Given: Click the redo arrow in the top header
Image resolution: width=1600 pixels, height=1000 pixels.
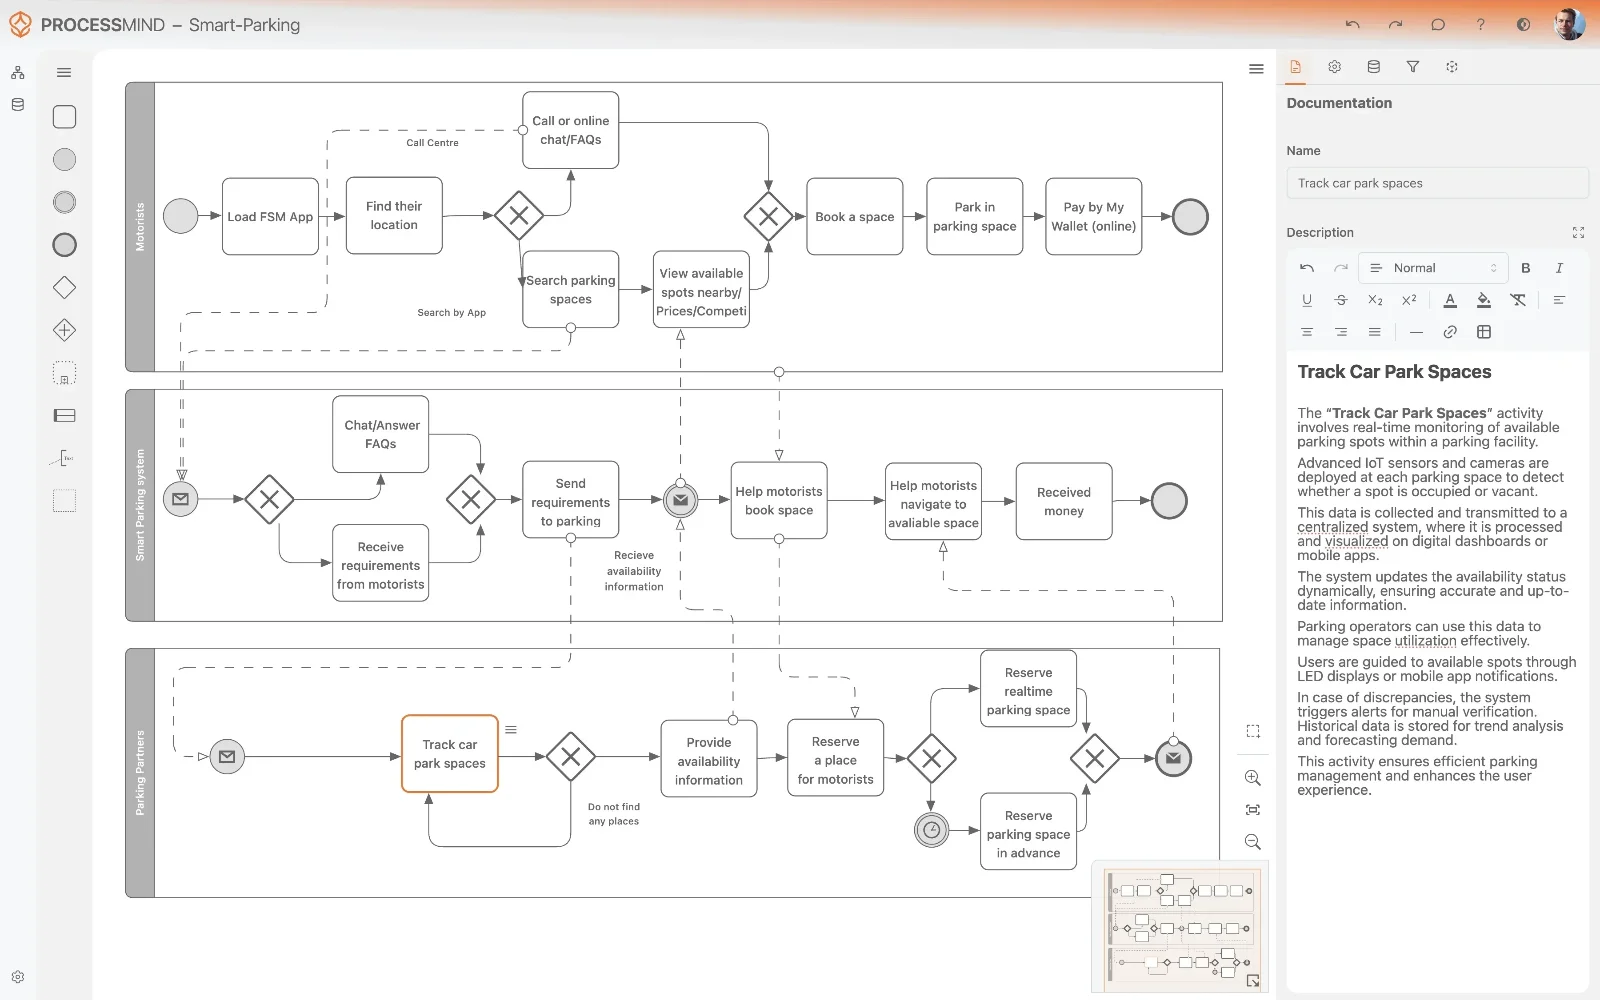Looking at the screenshot, I should [1395, 24].
